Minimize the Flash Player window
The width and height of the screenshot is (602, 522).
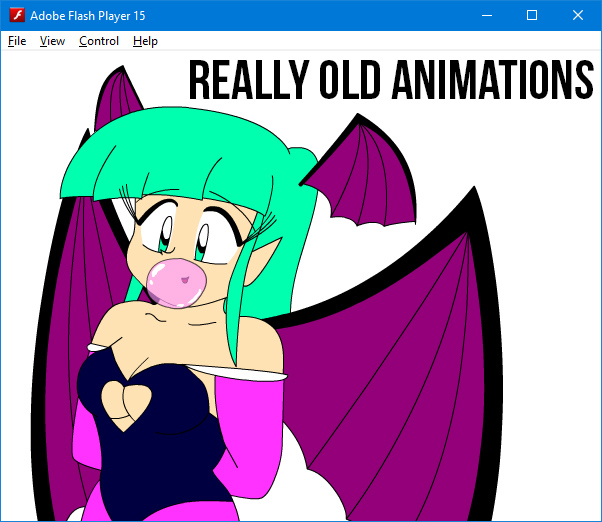coord(487,15)
